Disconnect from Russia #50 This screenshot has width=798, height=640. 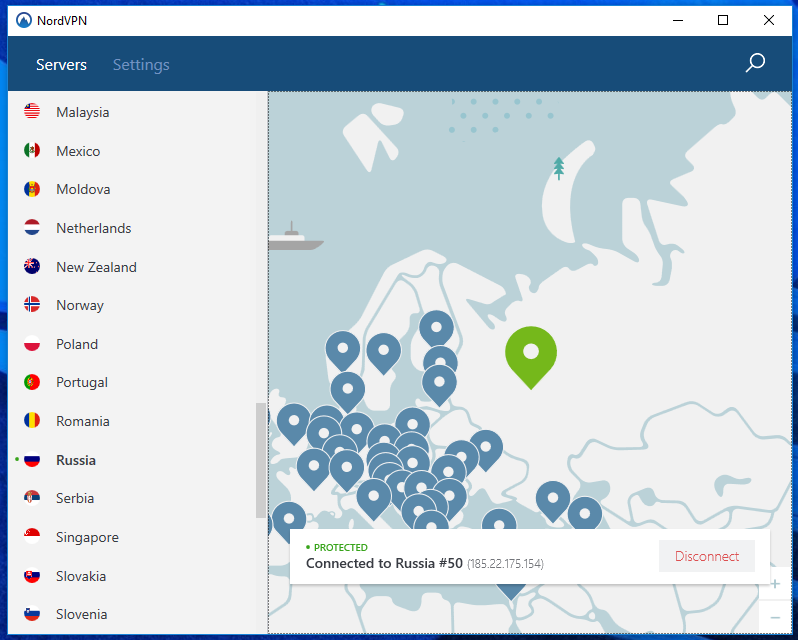click(x=706, y=556)
